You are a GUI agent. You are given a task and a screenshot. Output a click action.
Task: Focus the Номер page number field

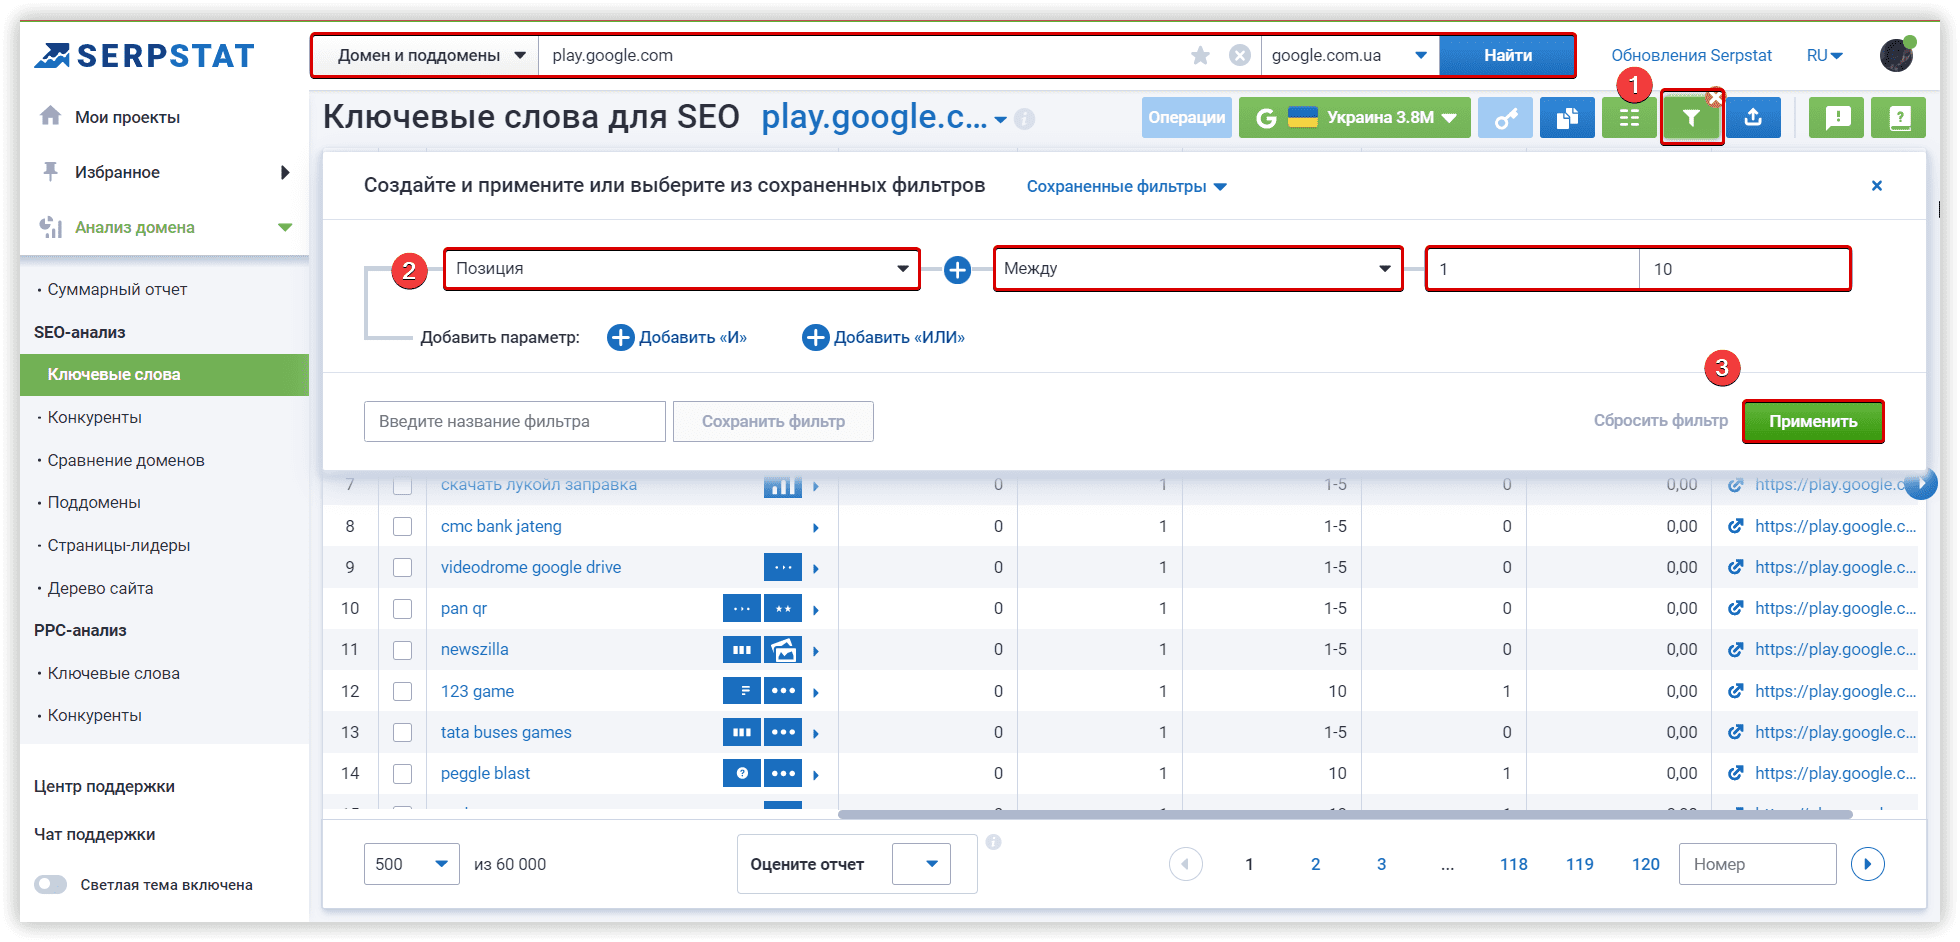1757,864
